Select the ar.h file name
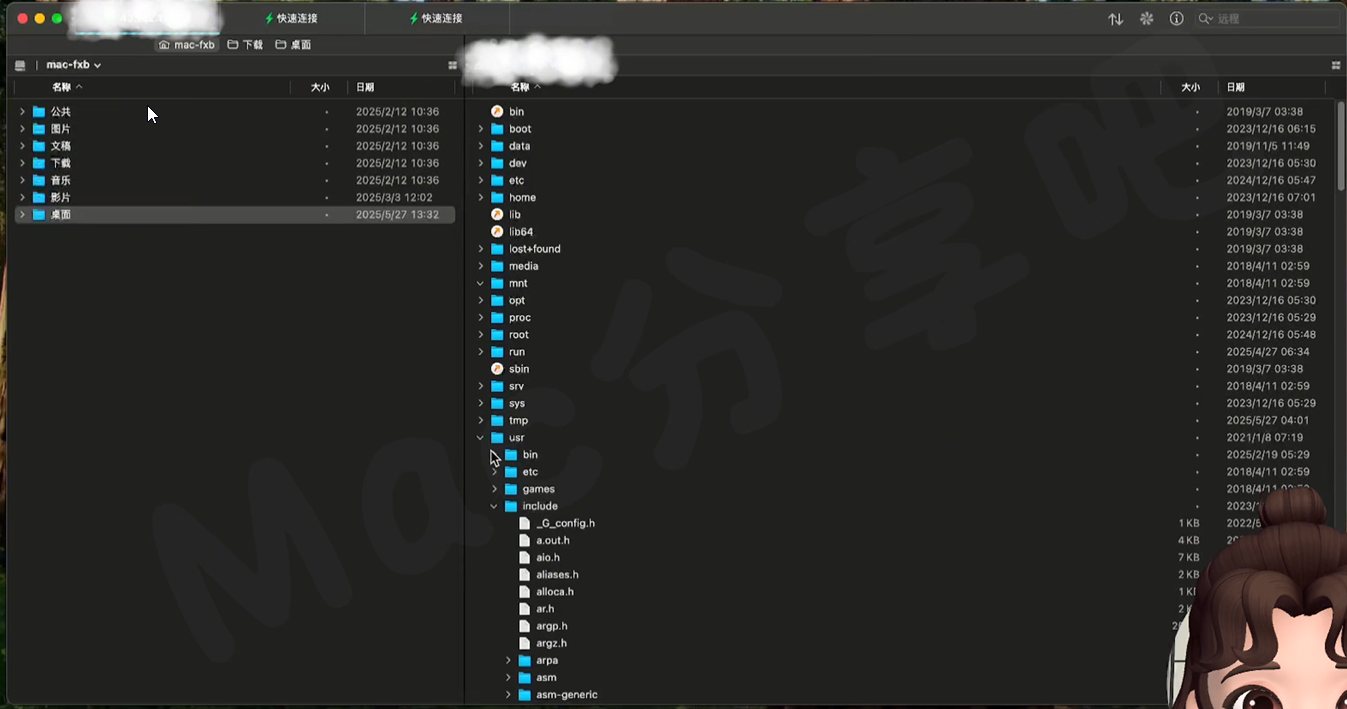The height and width of the screenshot is (709, 1347). tap(545, 609)
